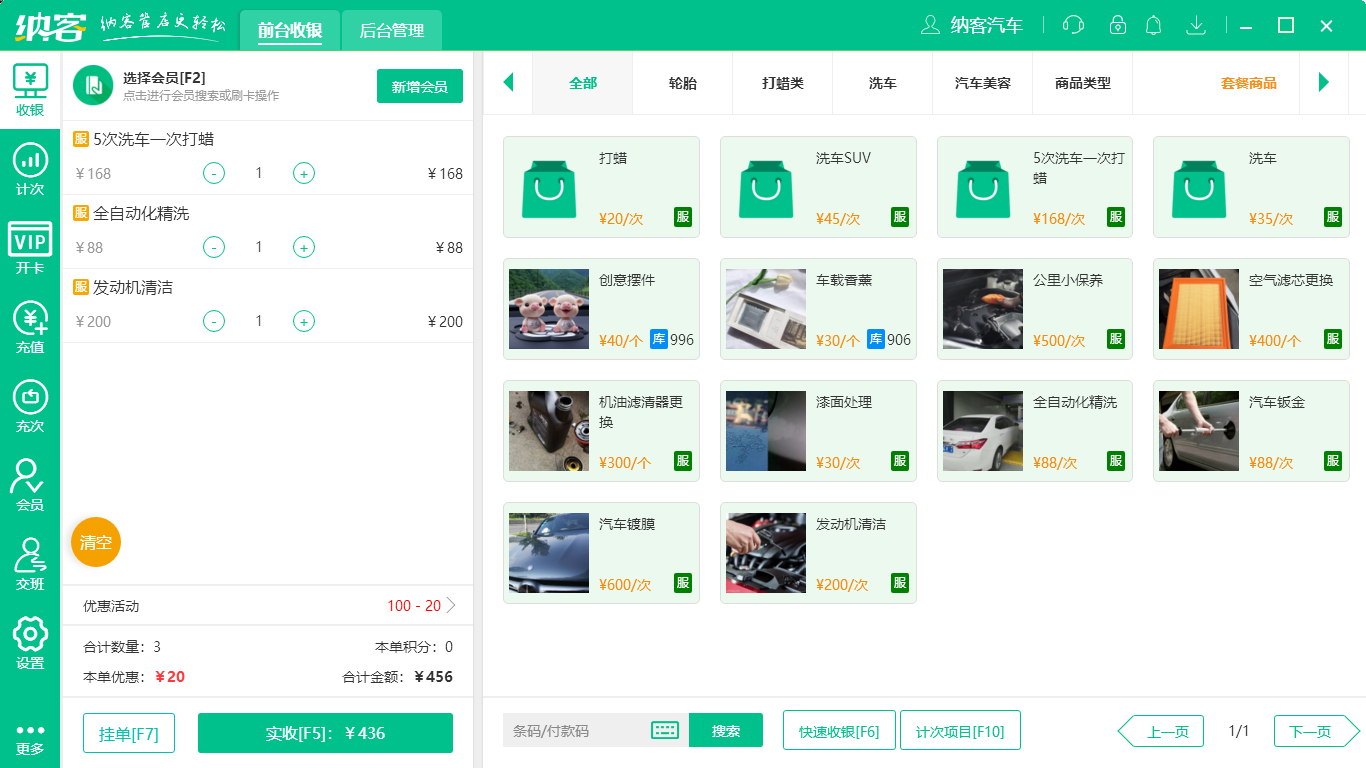Add the 洗车SUV ¥45/次 product card
The height and width of the screenshot is (768, 1366).
(818, 187)
